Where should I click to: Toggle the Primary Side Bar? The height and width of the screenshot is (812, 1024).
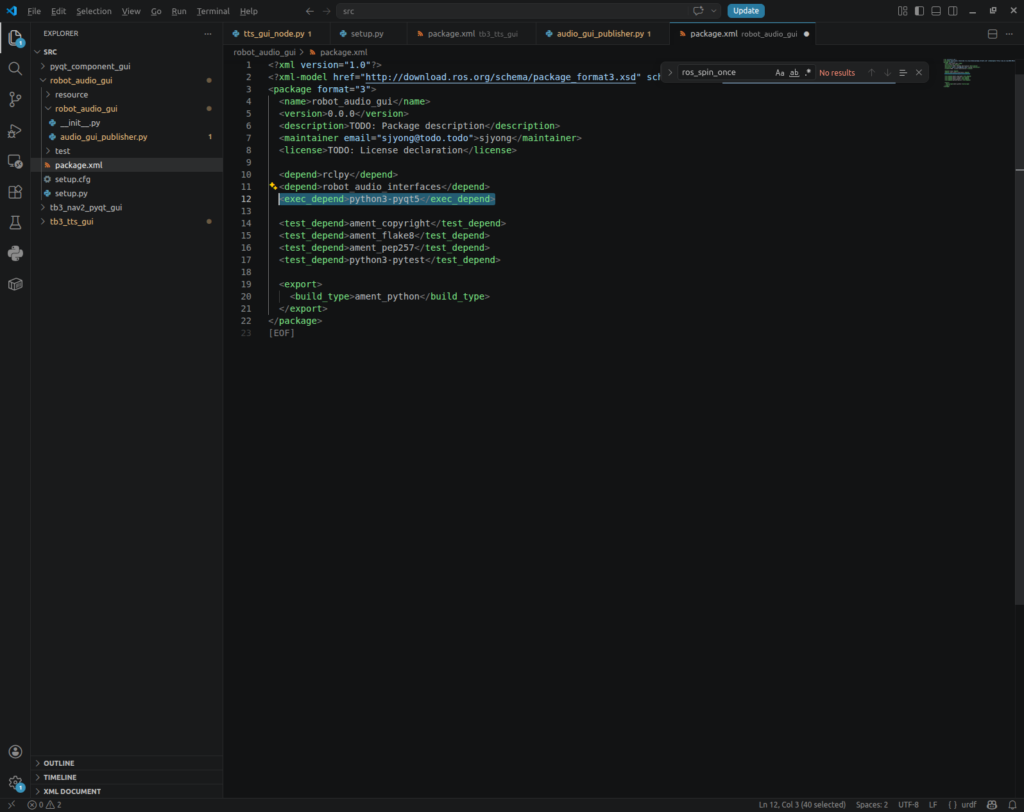(x=919, y=11)
